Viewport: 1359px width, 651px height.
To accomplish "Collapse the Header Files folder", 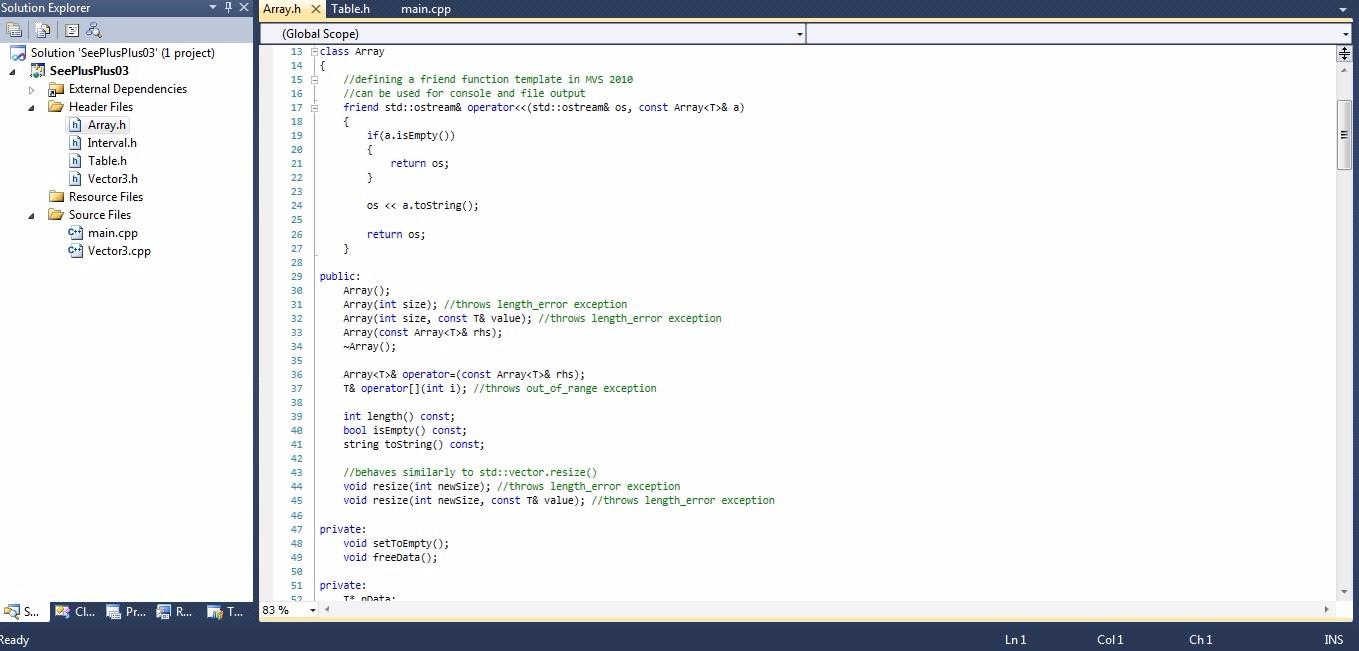I will coord(31,108).
